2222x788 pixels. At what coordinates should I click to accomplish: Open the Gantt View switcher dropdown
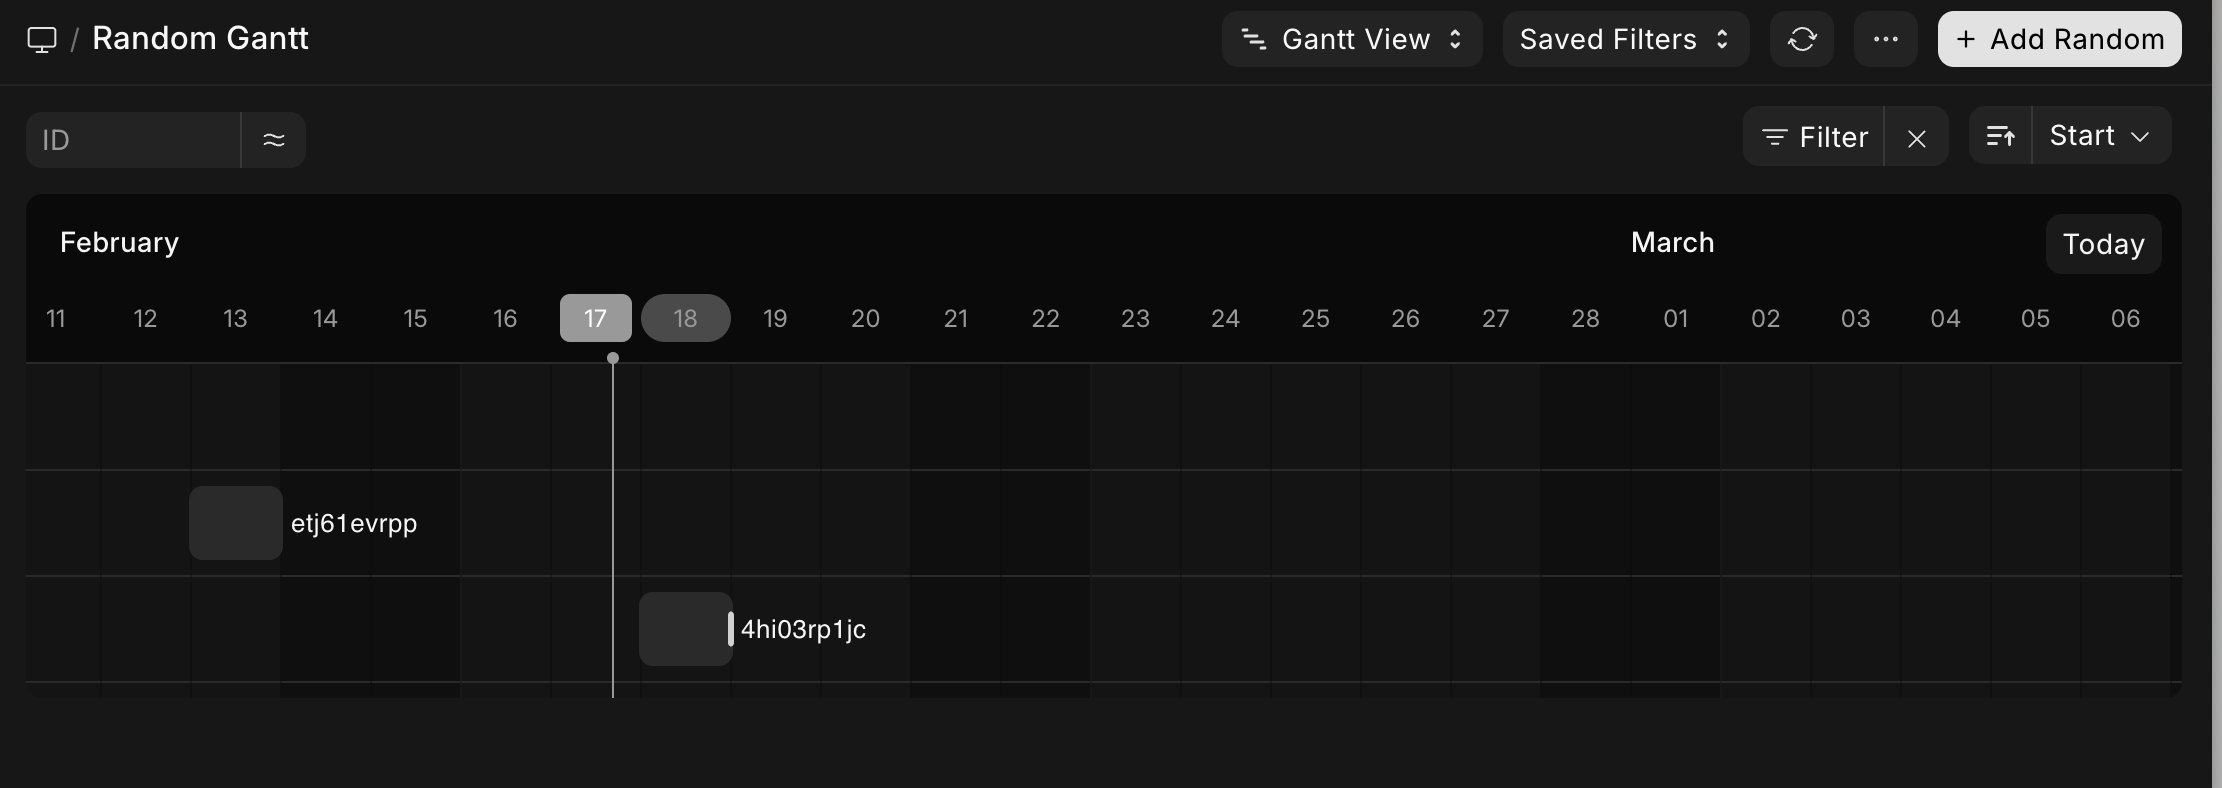[1351, 39]
